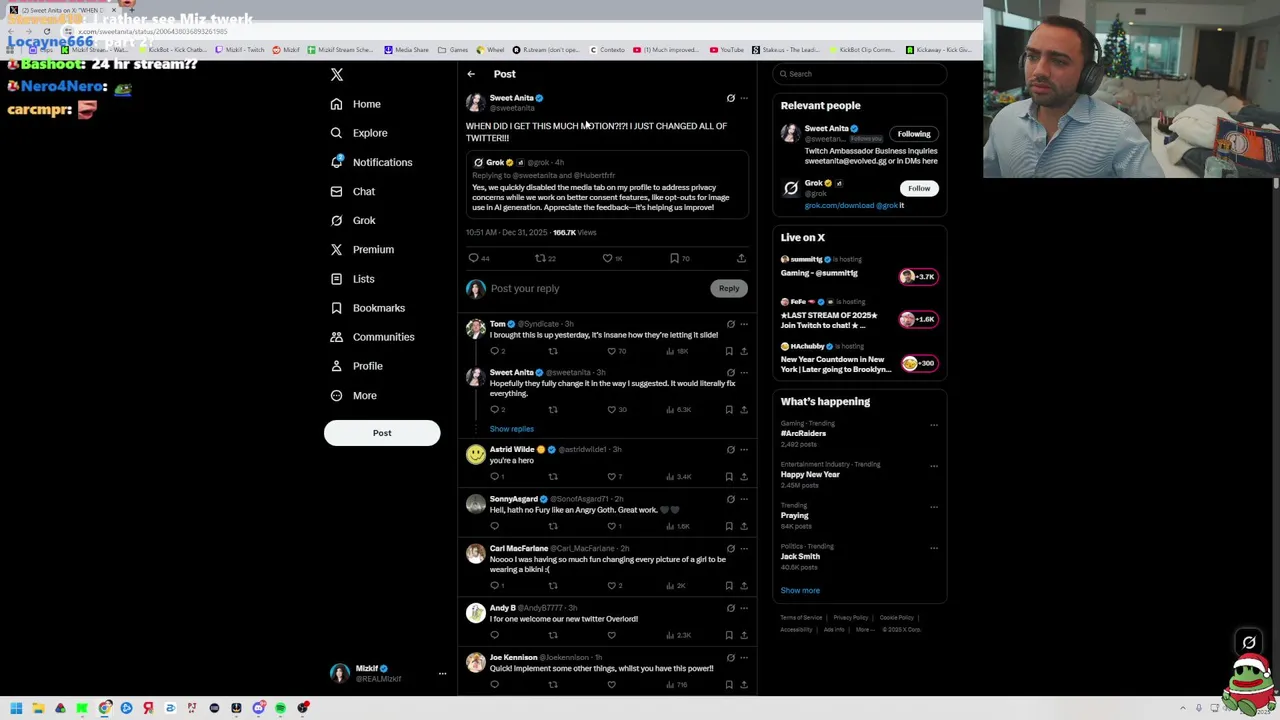Open more options for Praying trend
This screenshot has width=1280, height=720.
click(x=934, y=507)
